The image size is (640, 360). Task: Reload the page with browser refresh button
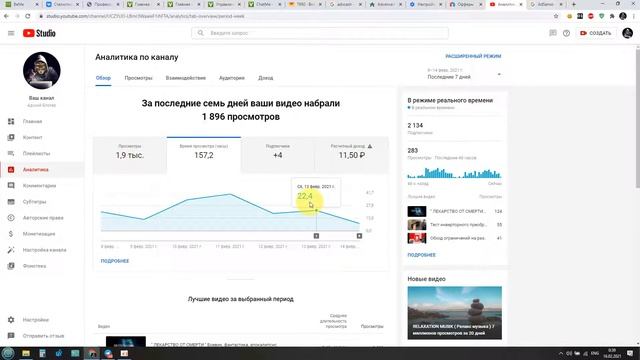[x=27, y=16]
